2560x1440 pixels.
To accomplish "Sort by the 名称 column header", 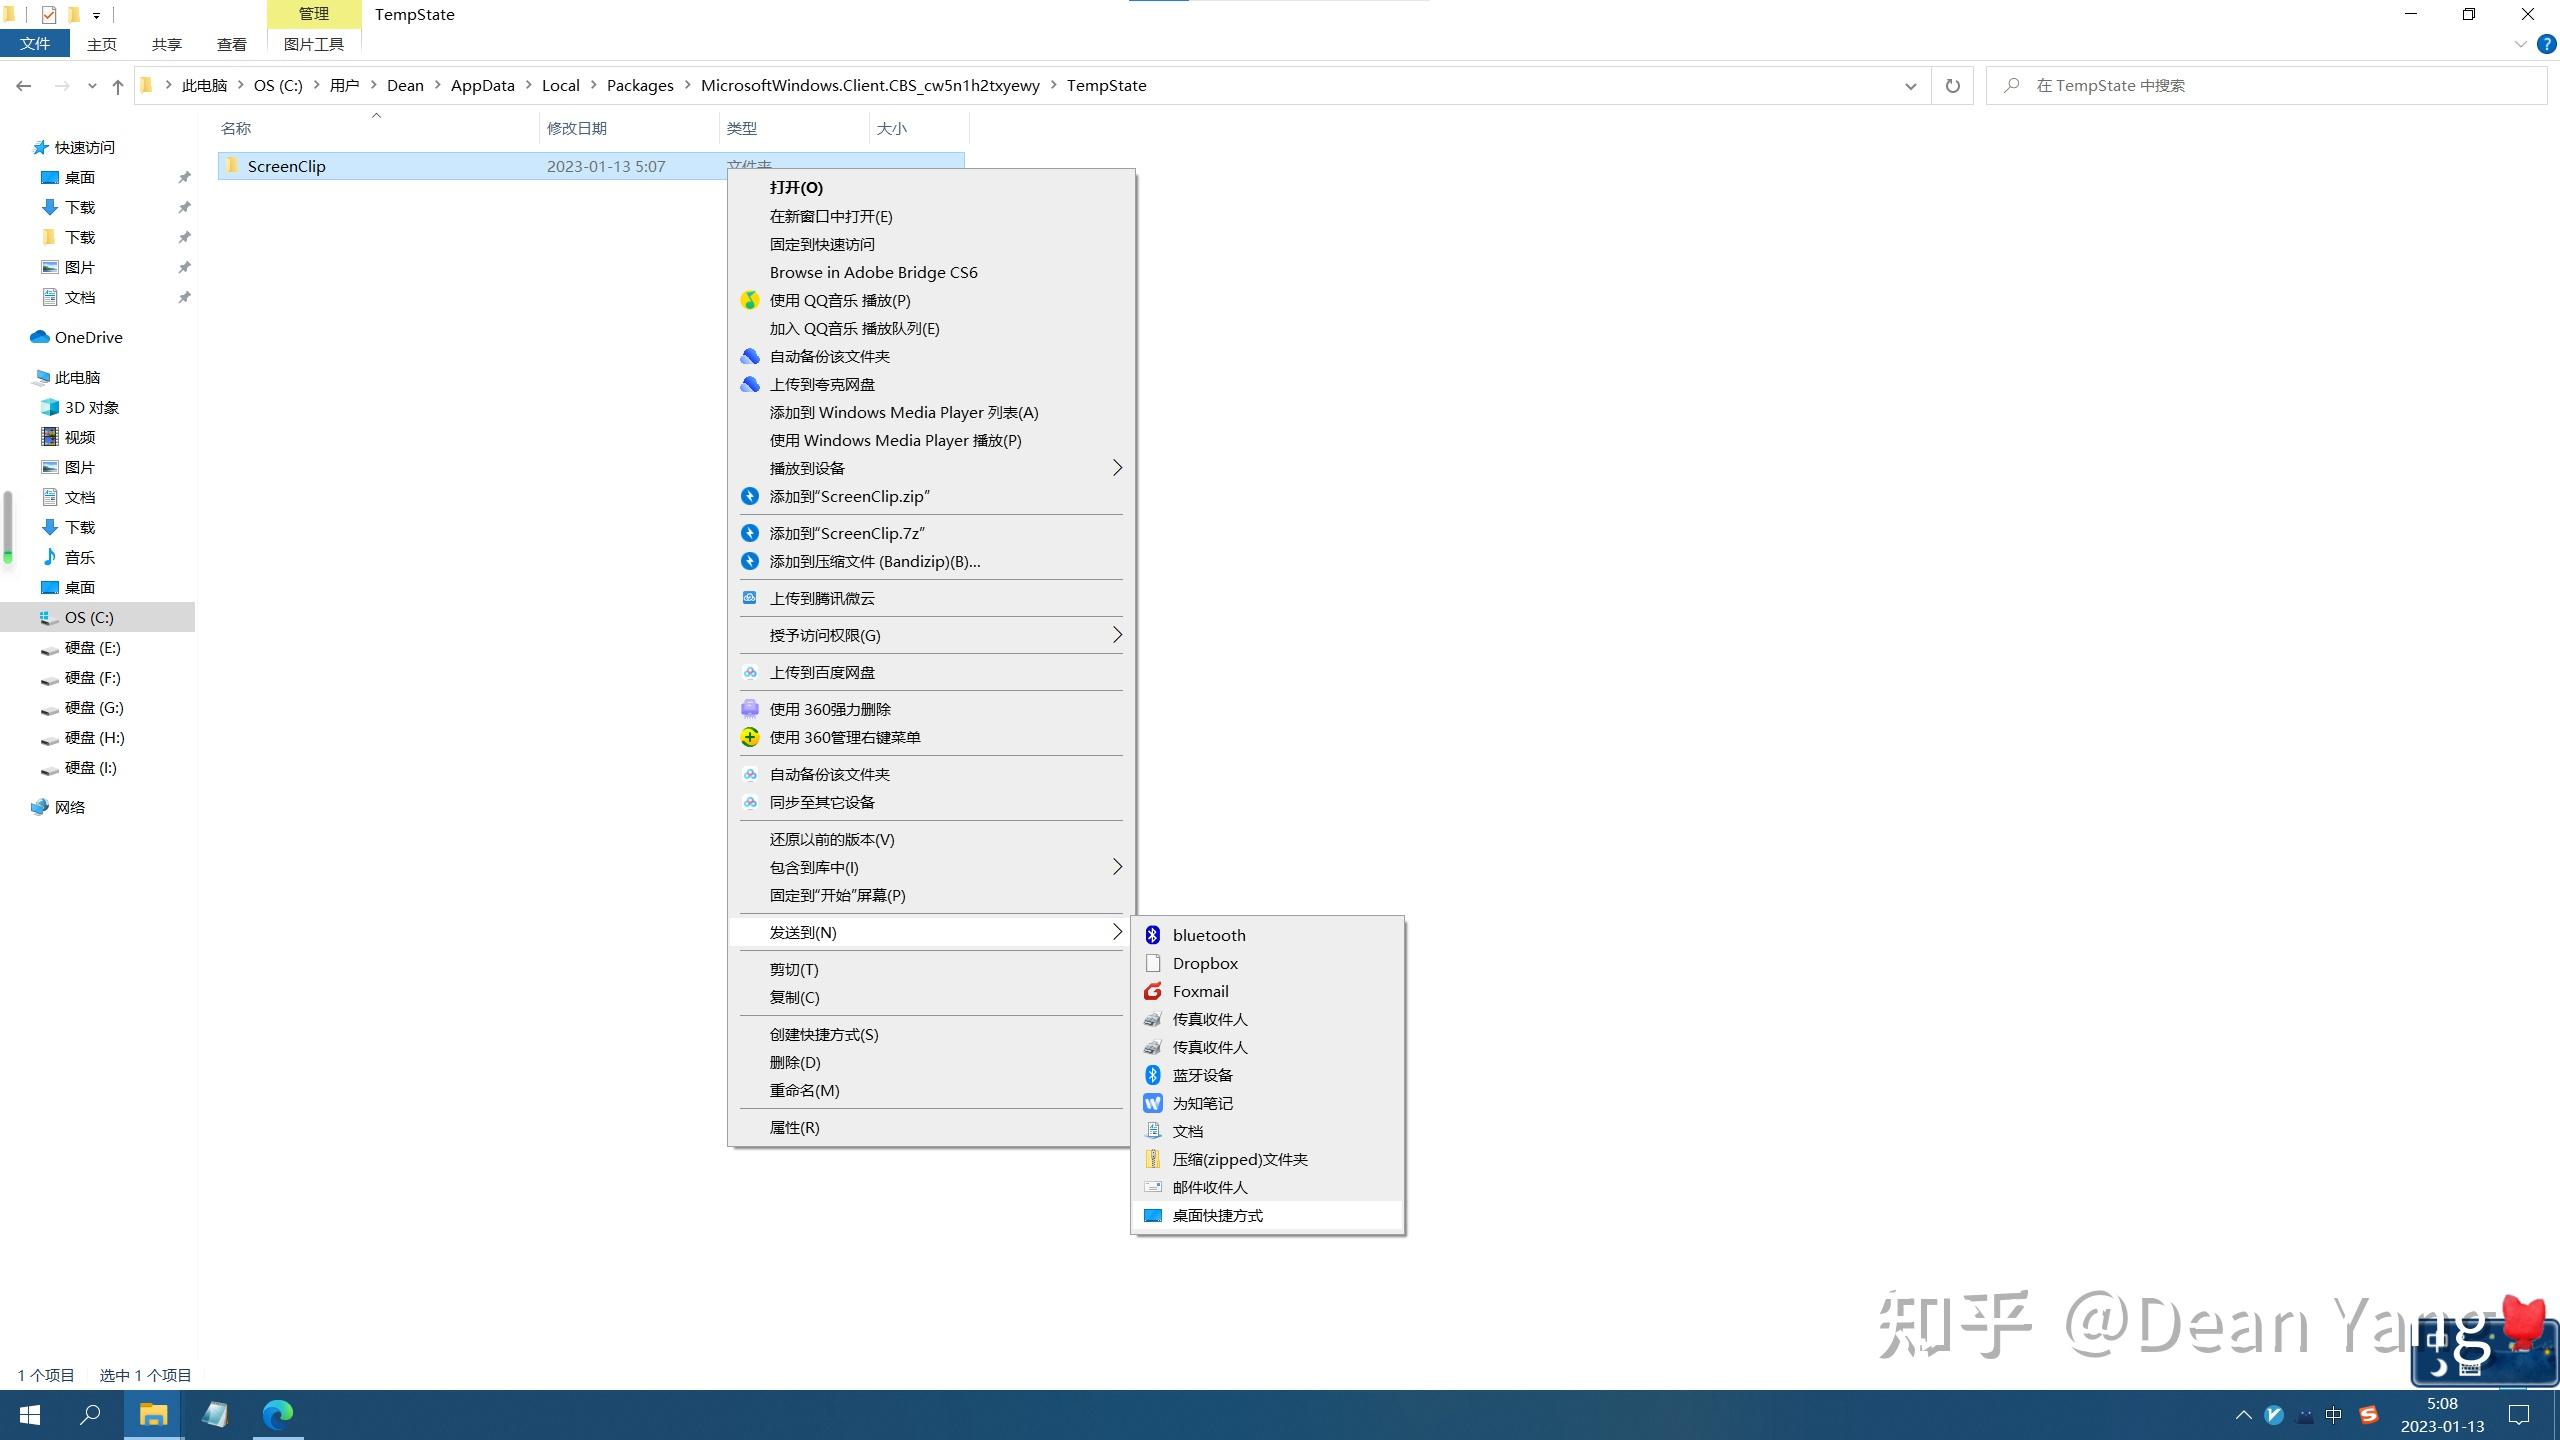I will 378,128.
